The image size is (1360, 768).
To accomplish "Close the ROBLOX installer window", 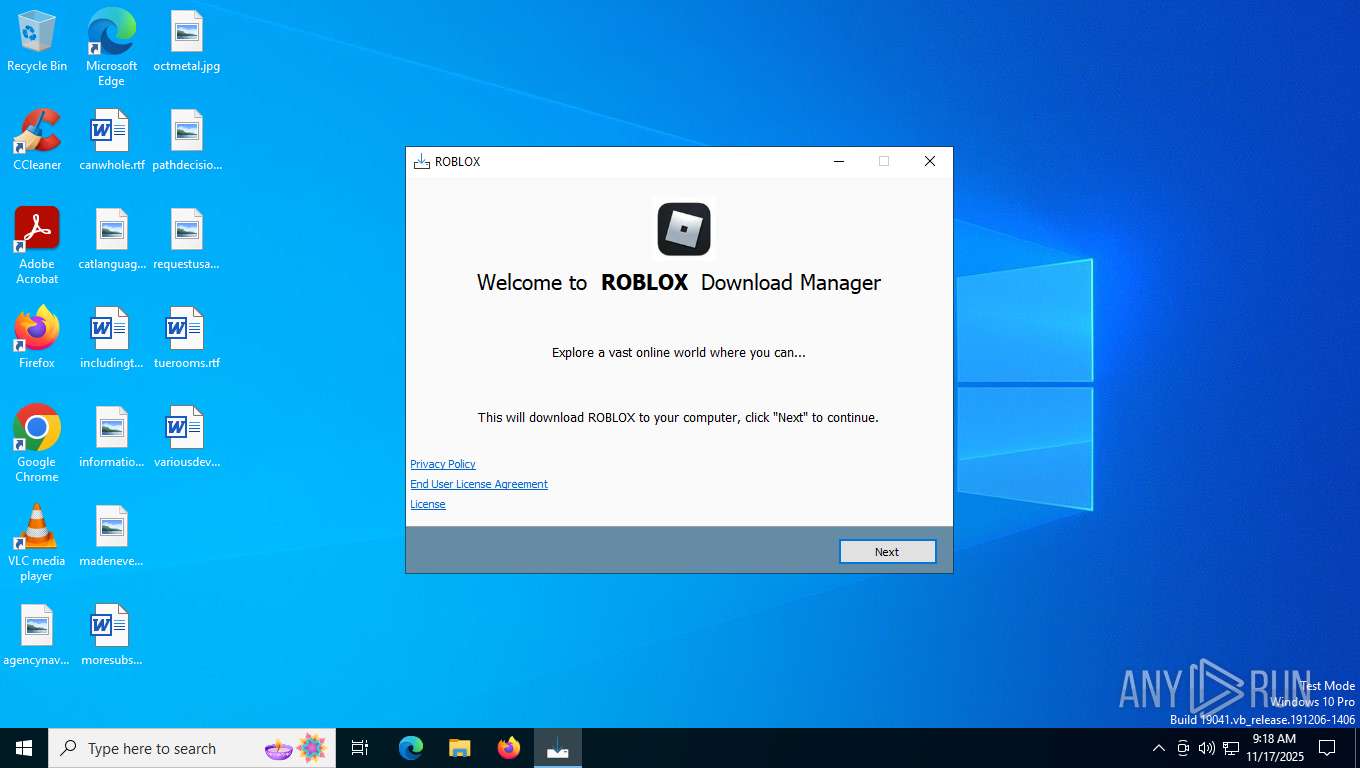I will click(930, 162).
